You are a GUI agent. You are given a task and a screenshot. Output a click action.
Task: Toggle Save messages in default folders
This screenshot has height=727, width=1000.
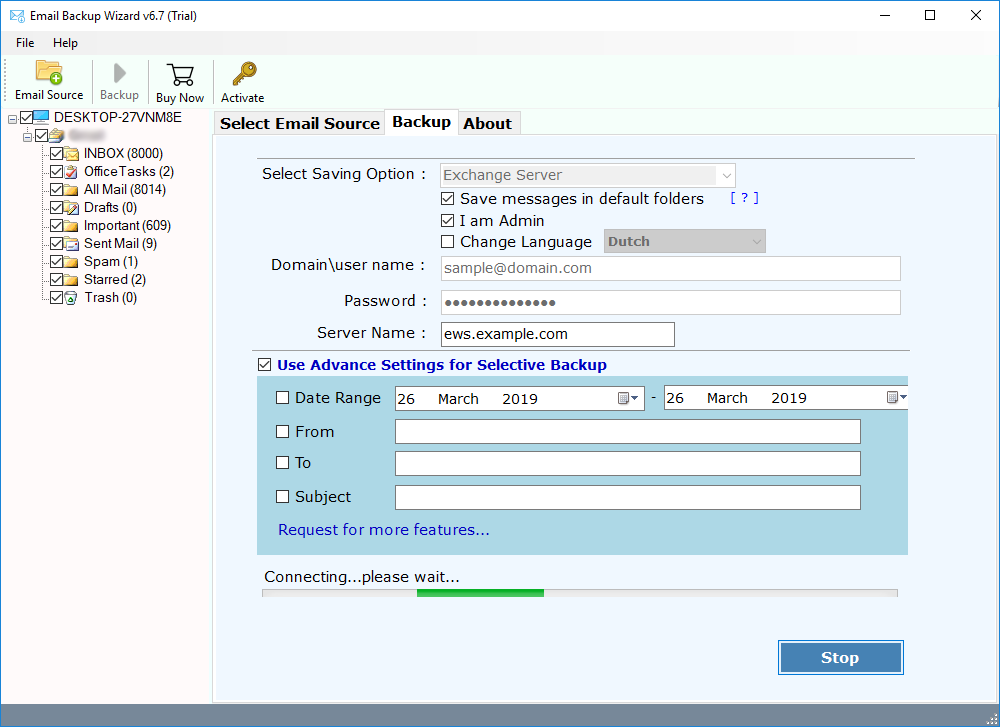[x=448, y=199]
